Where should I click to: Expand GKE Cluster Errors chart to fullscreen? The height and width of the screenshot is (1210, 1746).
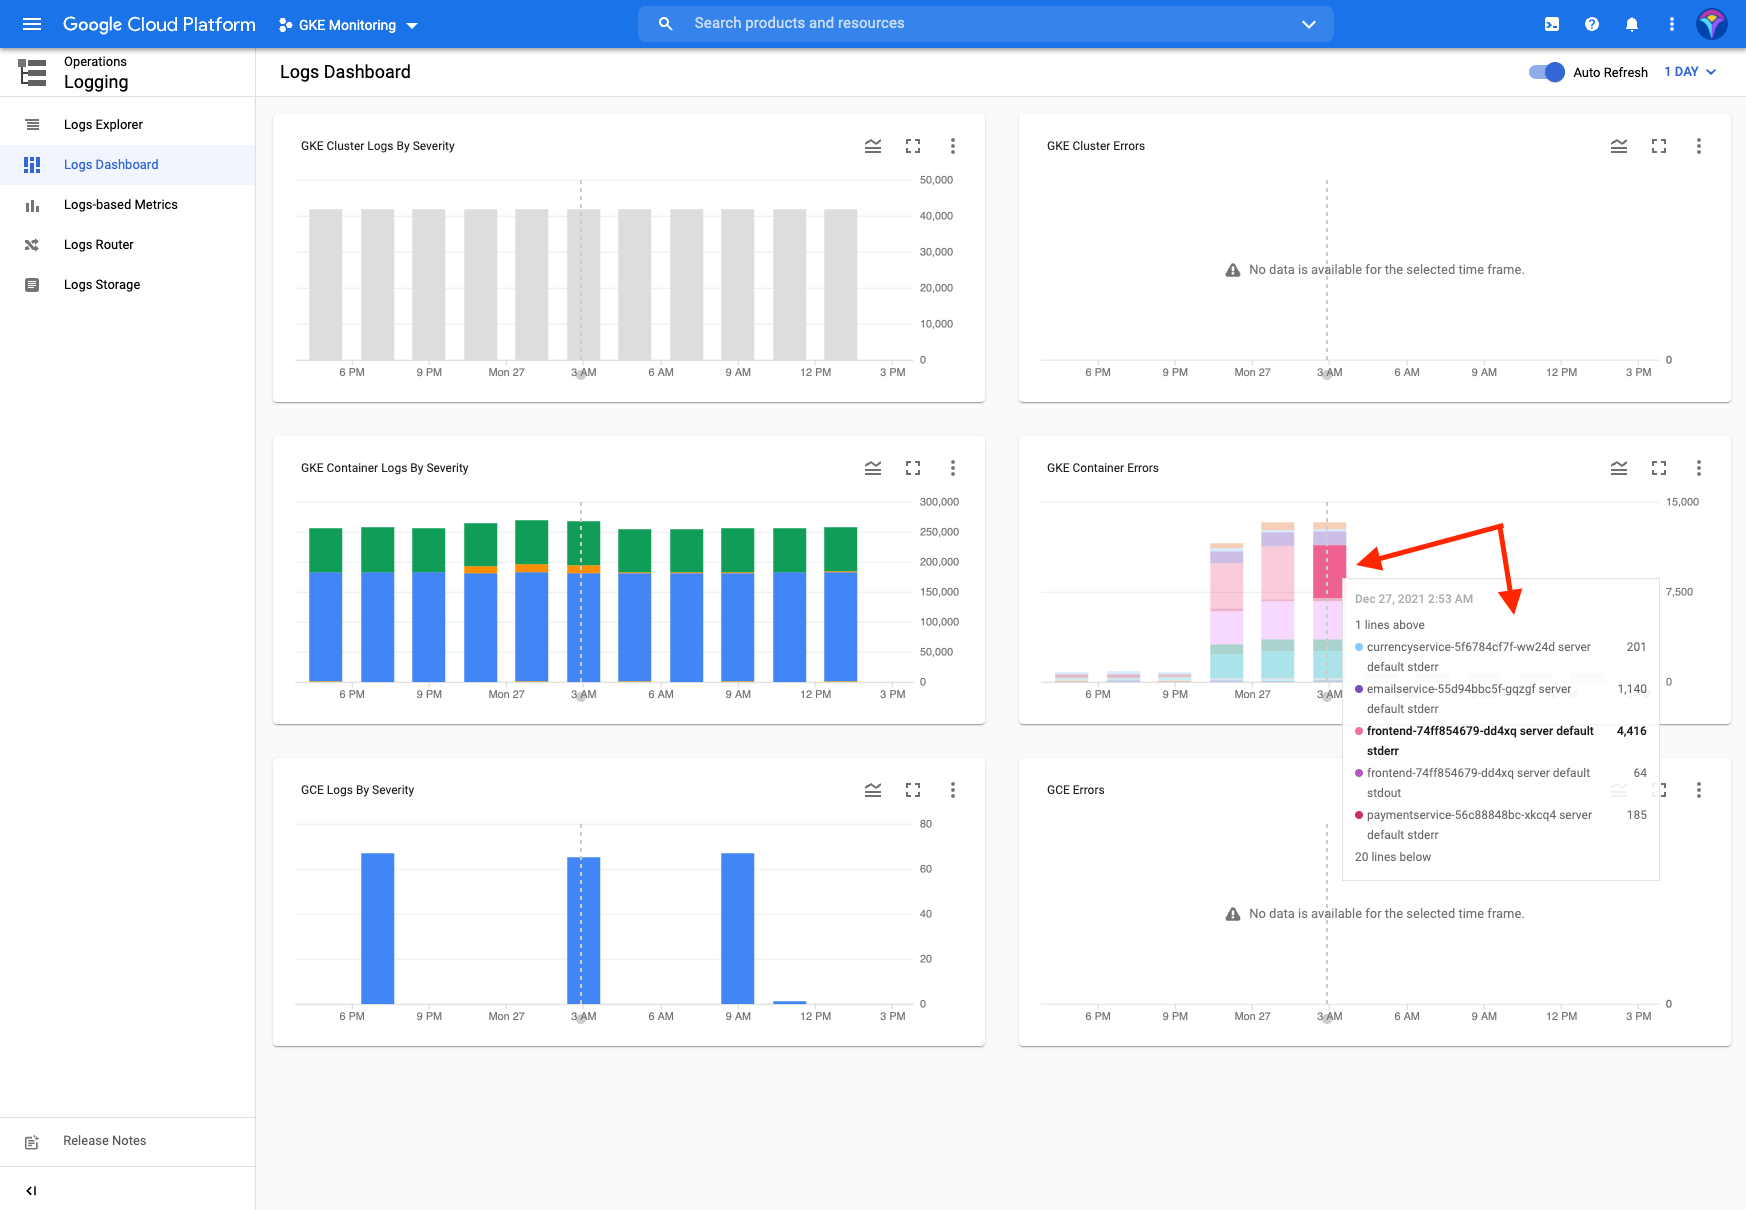pos(1659,146)
